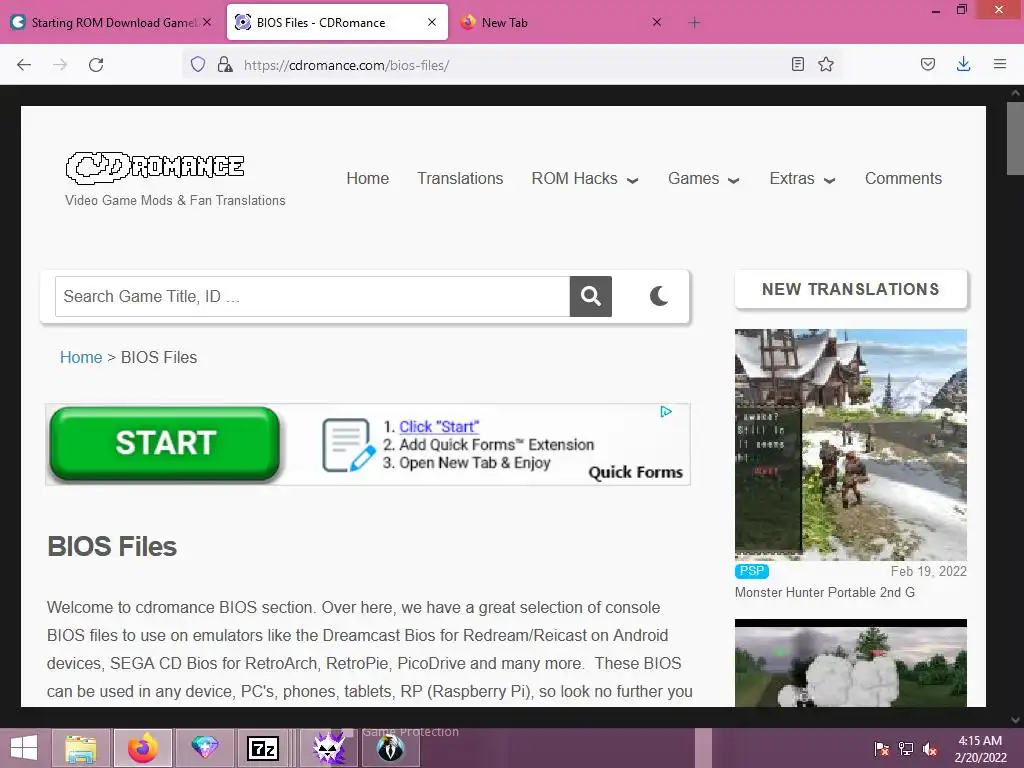
Task: Click the Search Game Title, ID field
Action: coord(313,296)
